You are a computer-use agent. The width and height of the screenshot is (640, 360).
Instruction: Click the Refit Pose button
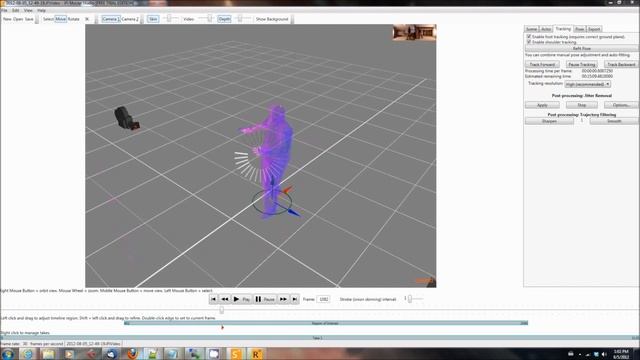coord(582,49)
